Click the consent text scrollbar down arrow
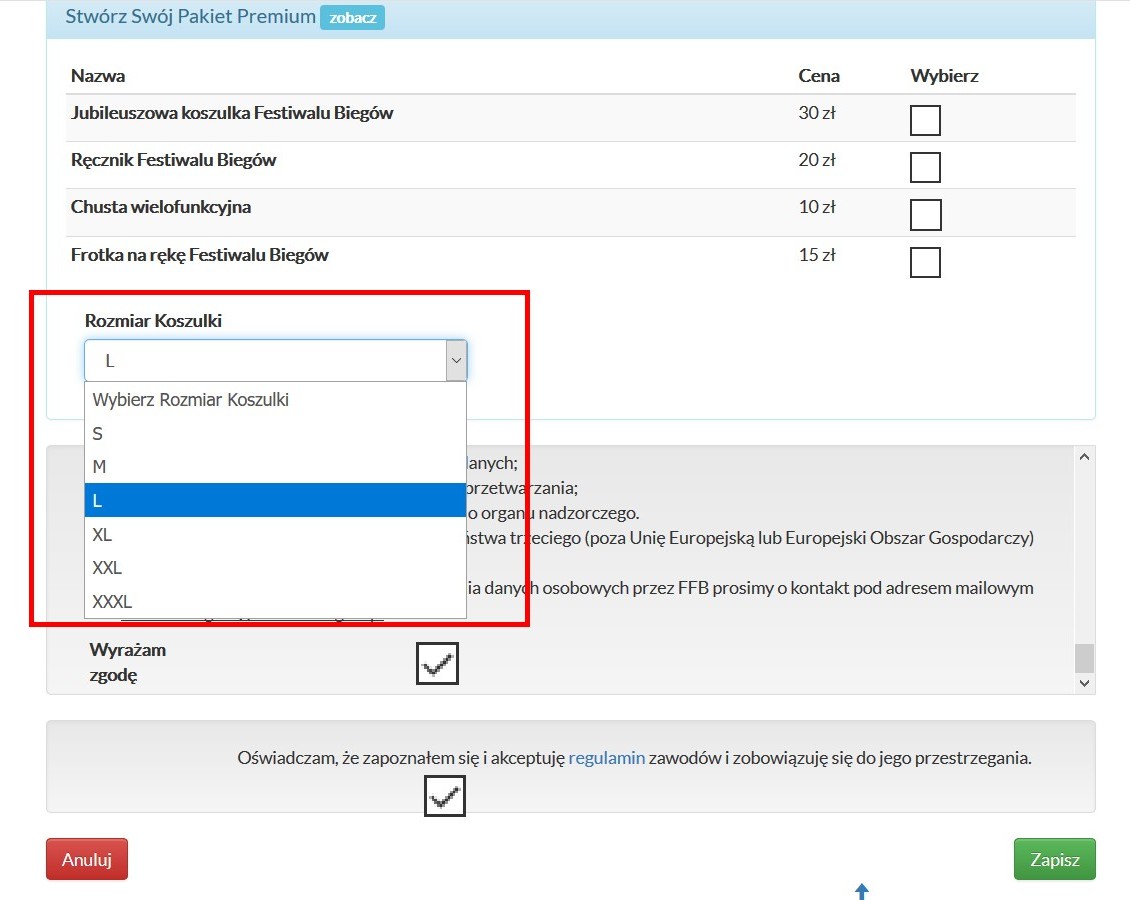This screenshot has height=900, width=1130. click(1084, 683)
